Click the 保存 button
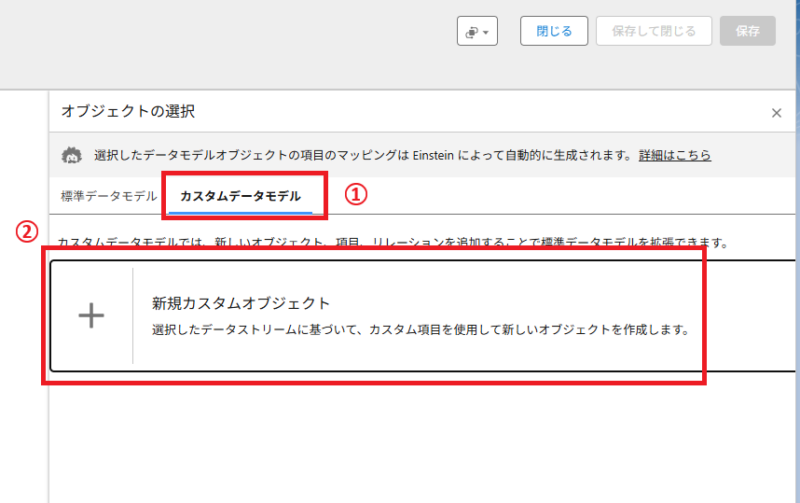The width and height of the screenshot is (800, 503). pyautogui.click(x=748, y=31)
